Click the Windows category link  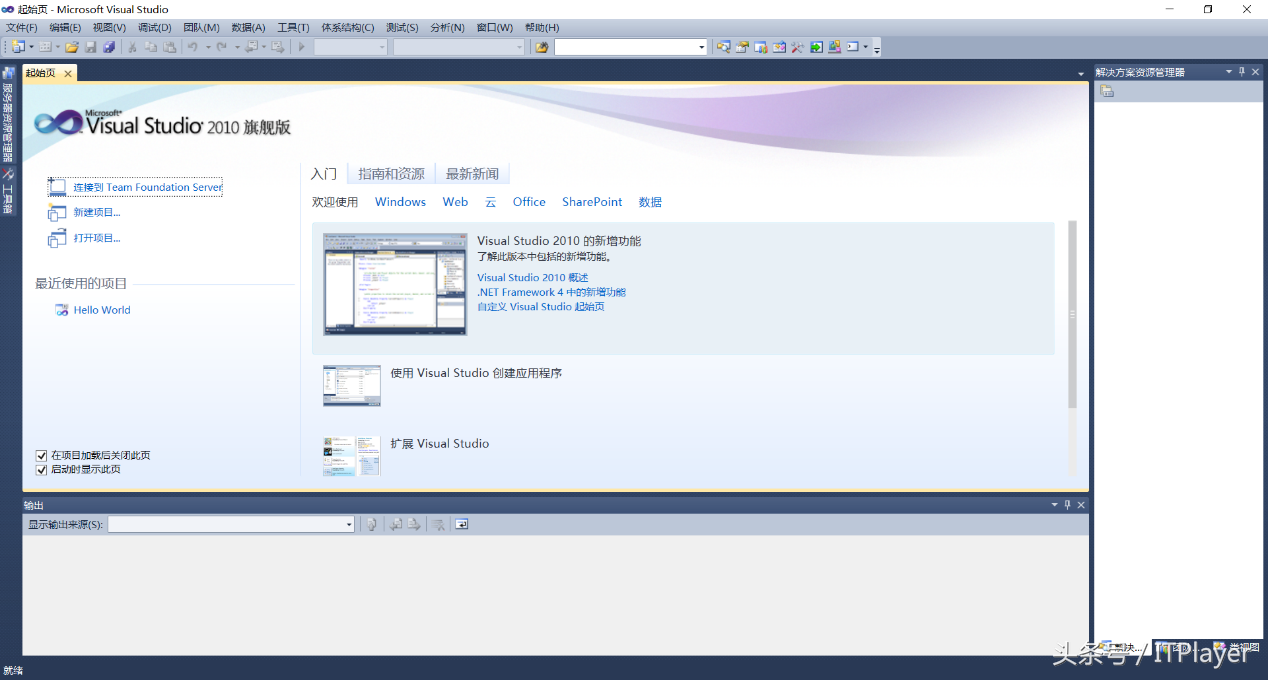[x=400, y=202]
